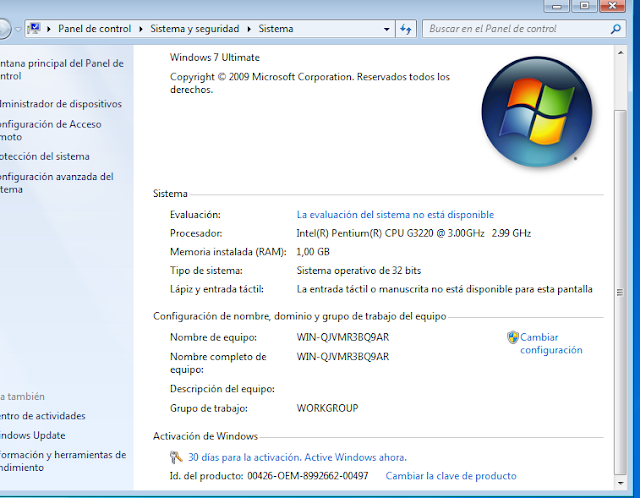Select the Sistema y seguridad breadcrumb

[x=195, y=29]
